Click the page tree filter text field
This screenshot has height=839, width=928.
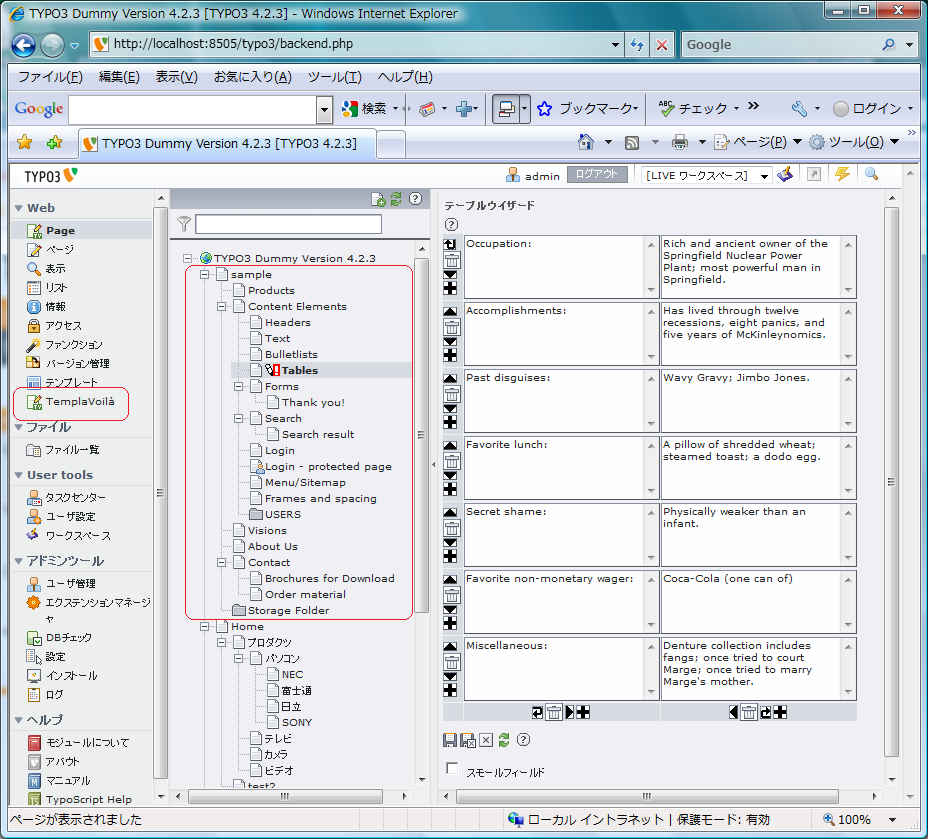[288, 224]
